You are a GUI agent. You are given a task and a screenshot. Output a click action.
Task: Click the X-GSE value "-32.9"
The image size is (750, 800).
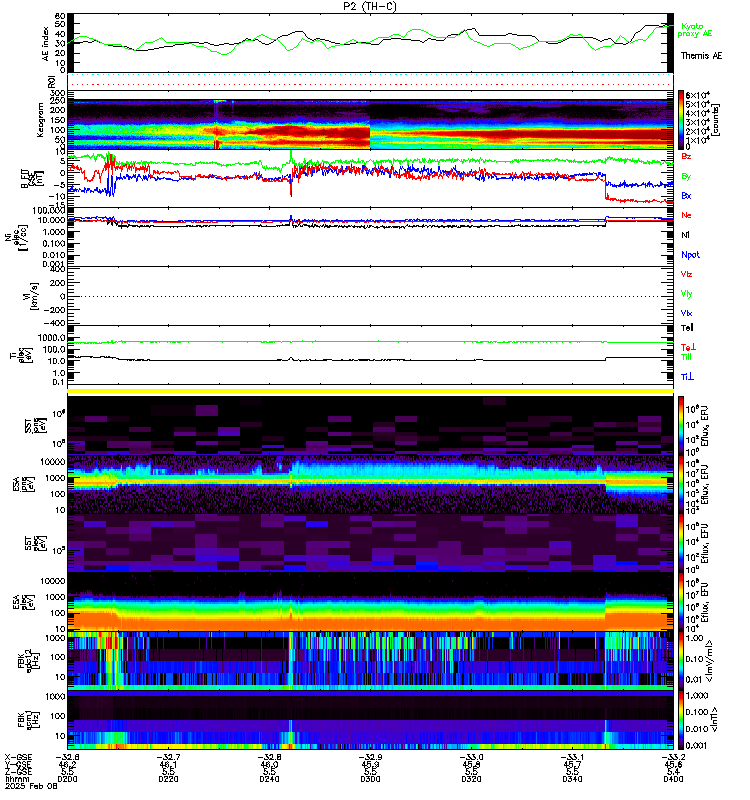[x=370, y=757]
